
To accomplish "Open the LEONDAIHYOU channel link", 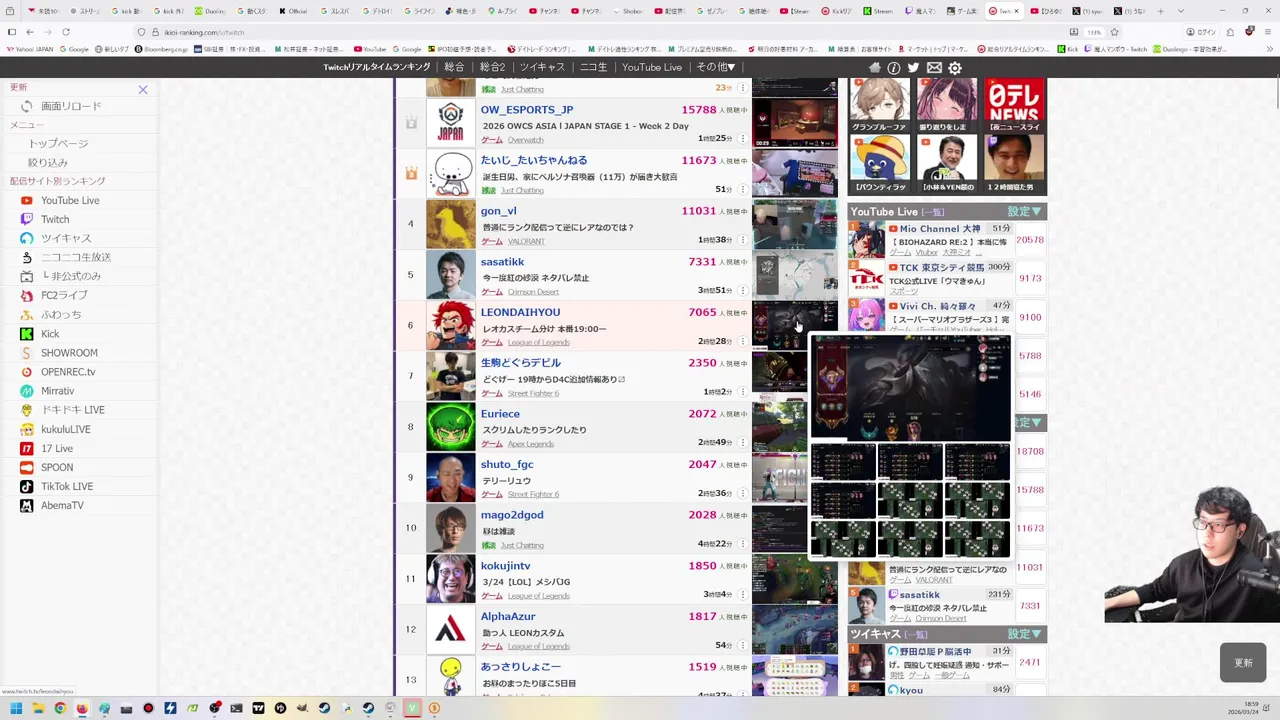I will pos(520,312).
